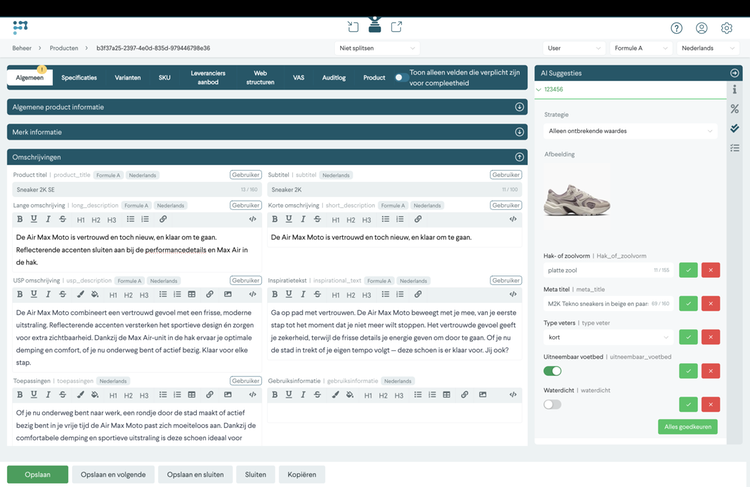Open Niet splitsen dropdown
This screenshot has height=487, width=750.
[x=377, y=48]
